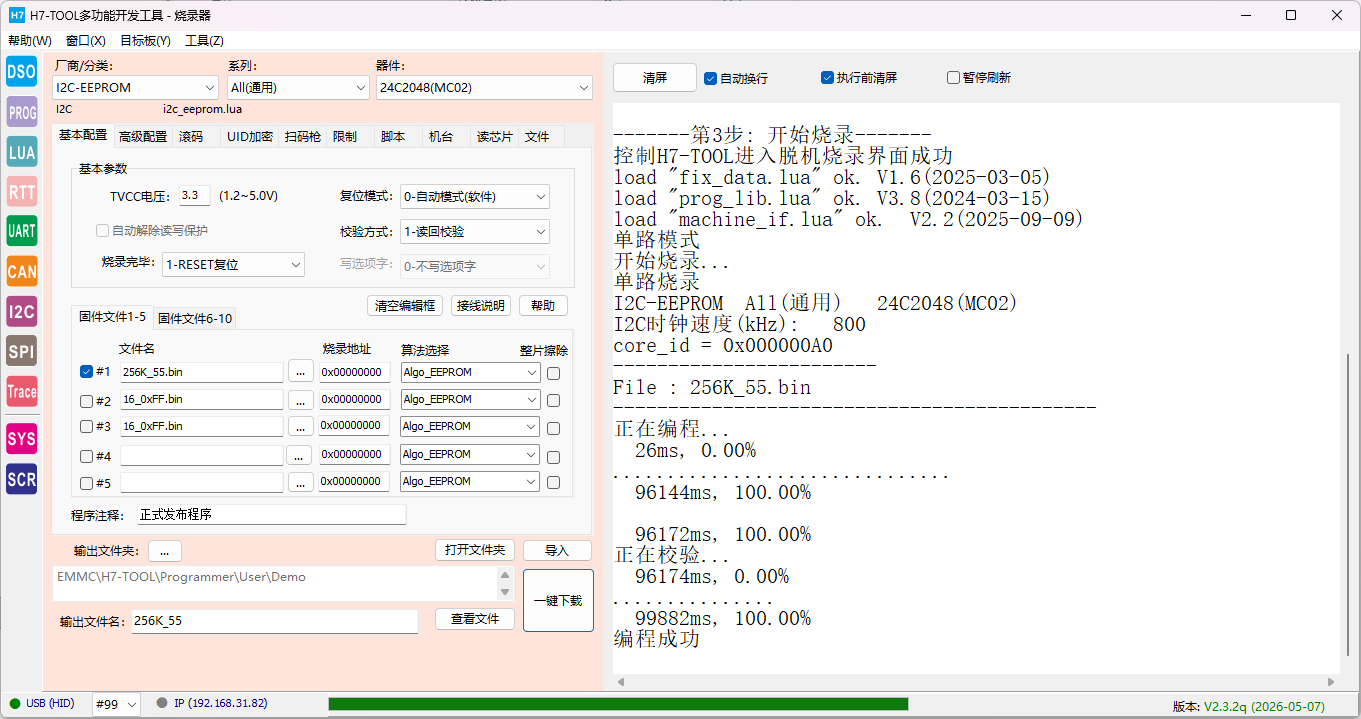Click the 查看文件 button

(x=474, y=619)
